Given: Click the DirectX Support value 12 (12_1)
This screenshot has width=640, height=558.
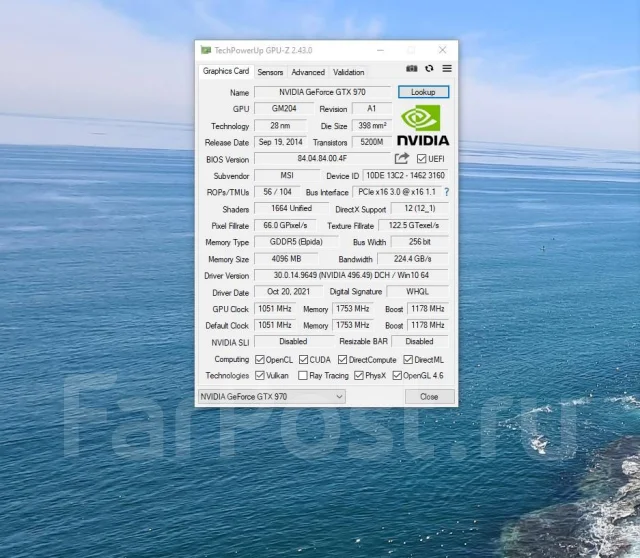Looking at the screenshot, I should pyautogui.click(x=420, y=209).
